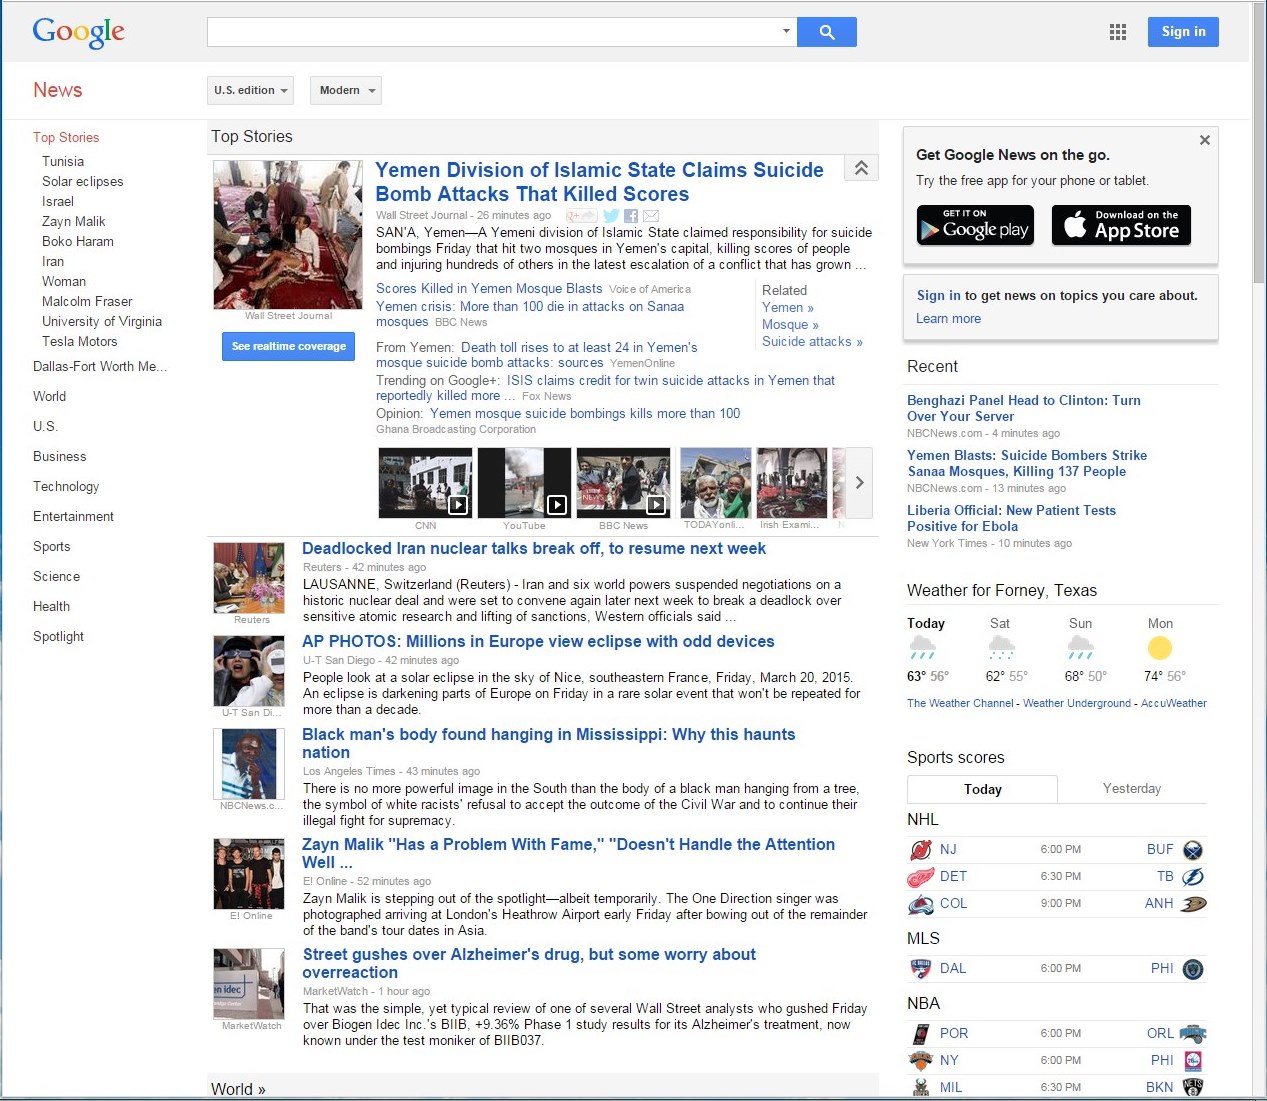Share top story on Twitter
The height and width of the screenshot is (1101, 1267).
pyautogui.click(x=611, y=216)
